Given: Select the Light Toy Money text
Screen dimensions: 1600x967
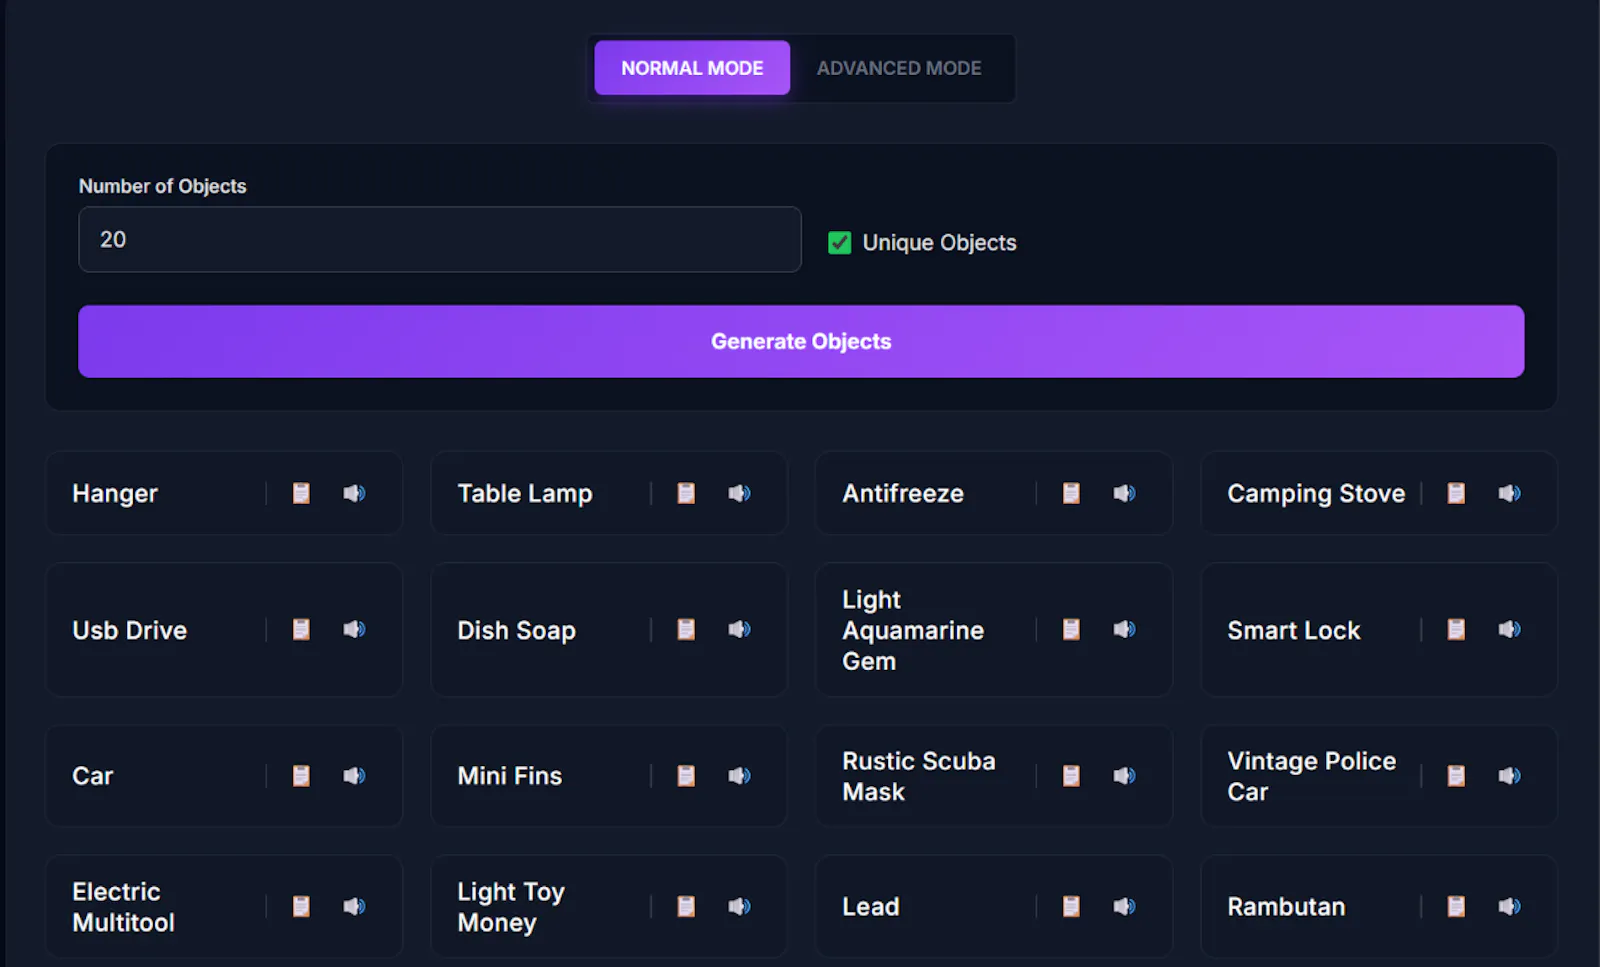Looking at the screenshot, I should (x=511, y=907).
